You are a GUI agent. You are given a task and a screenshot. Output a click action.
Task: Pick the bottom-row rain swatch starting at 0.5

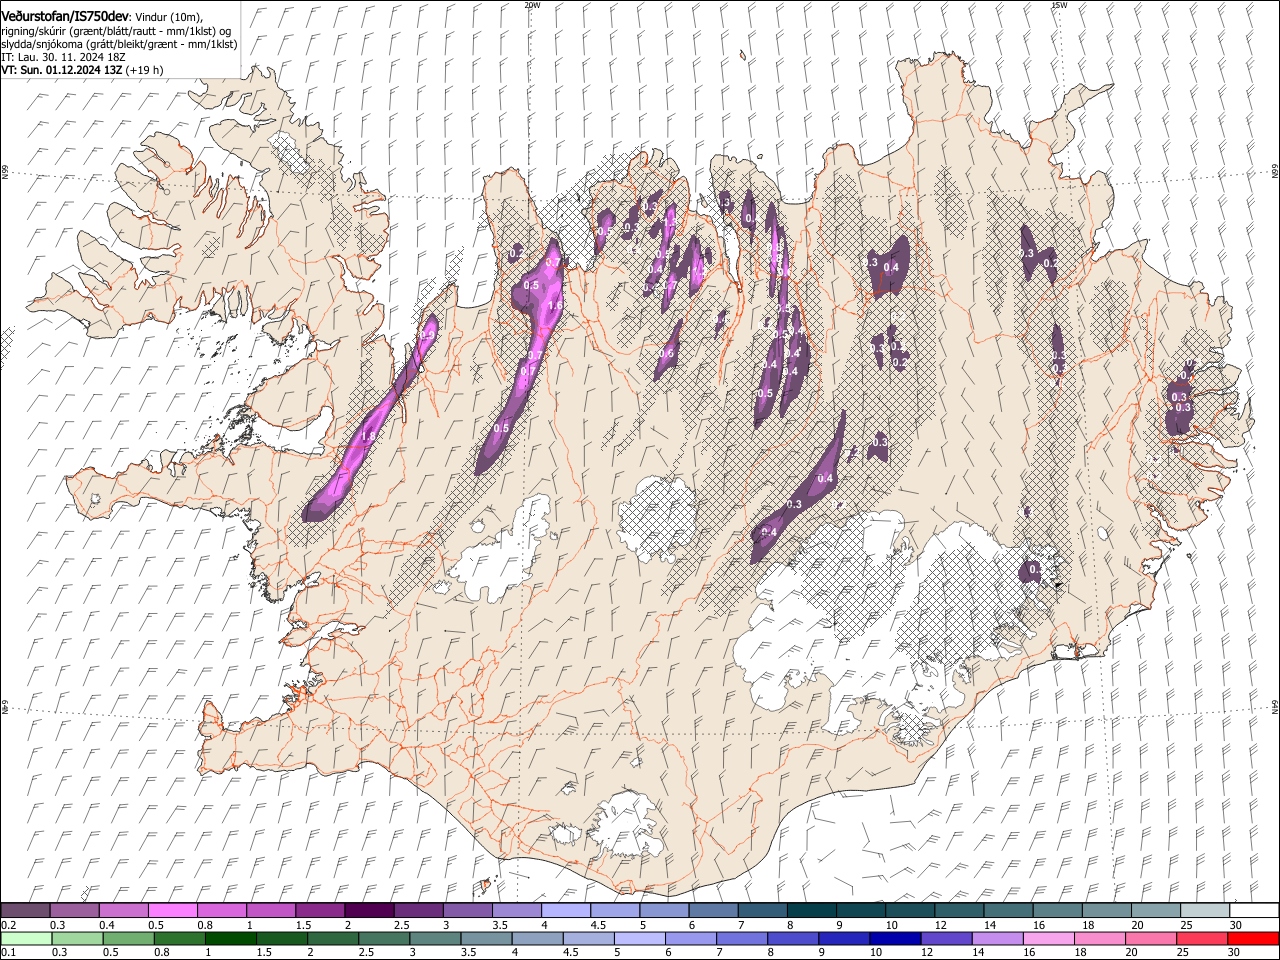[128, 938]
